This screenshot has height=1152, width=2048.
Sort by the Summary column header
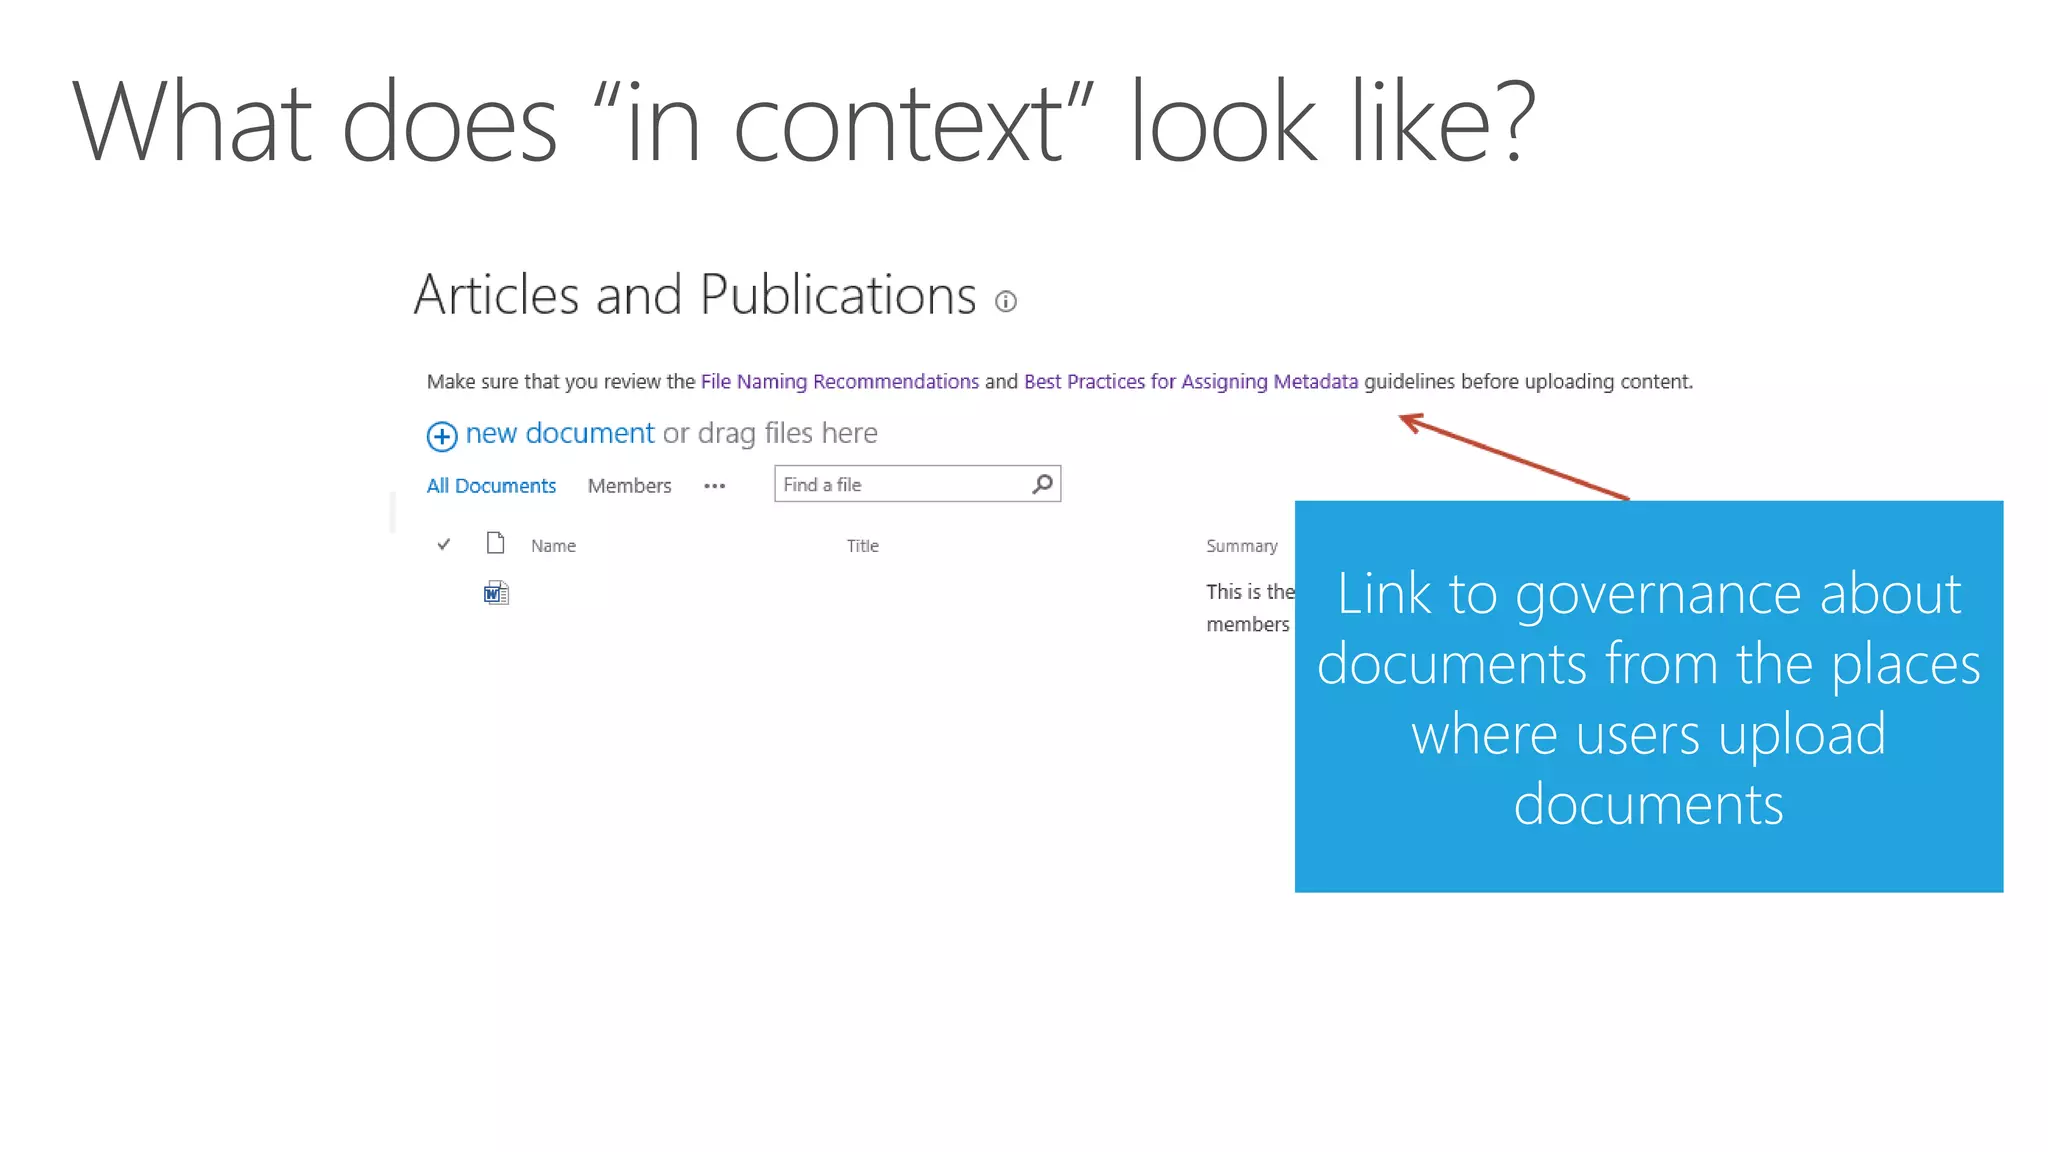click(1241, 546)
